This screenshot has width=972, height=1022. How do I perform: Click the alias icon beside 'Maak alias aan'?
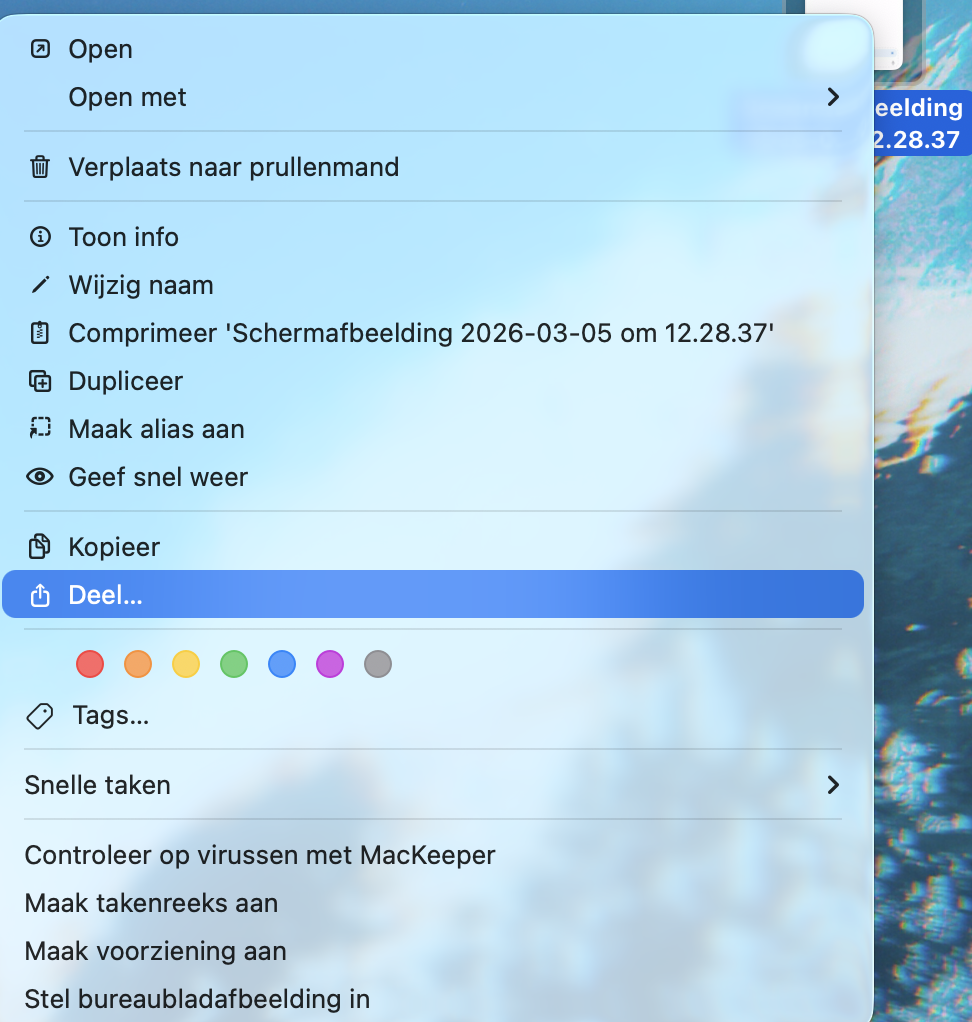(x=40, y=429)
